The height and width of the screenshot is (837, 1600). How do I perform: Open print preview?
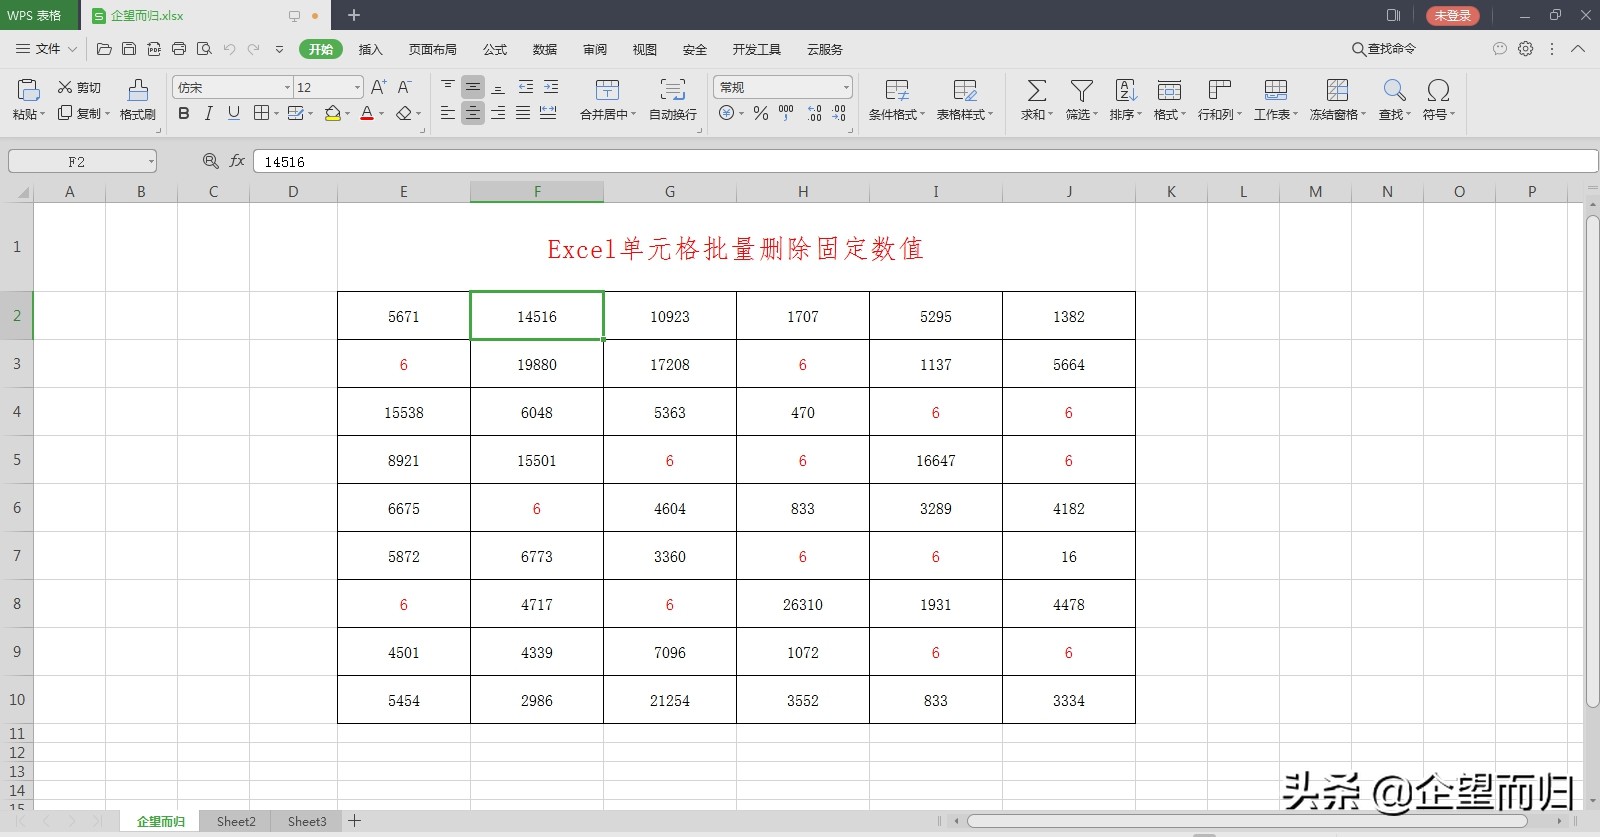tap(204, 49)
